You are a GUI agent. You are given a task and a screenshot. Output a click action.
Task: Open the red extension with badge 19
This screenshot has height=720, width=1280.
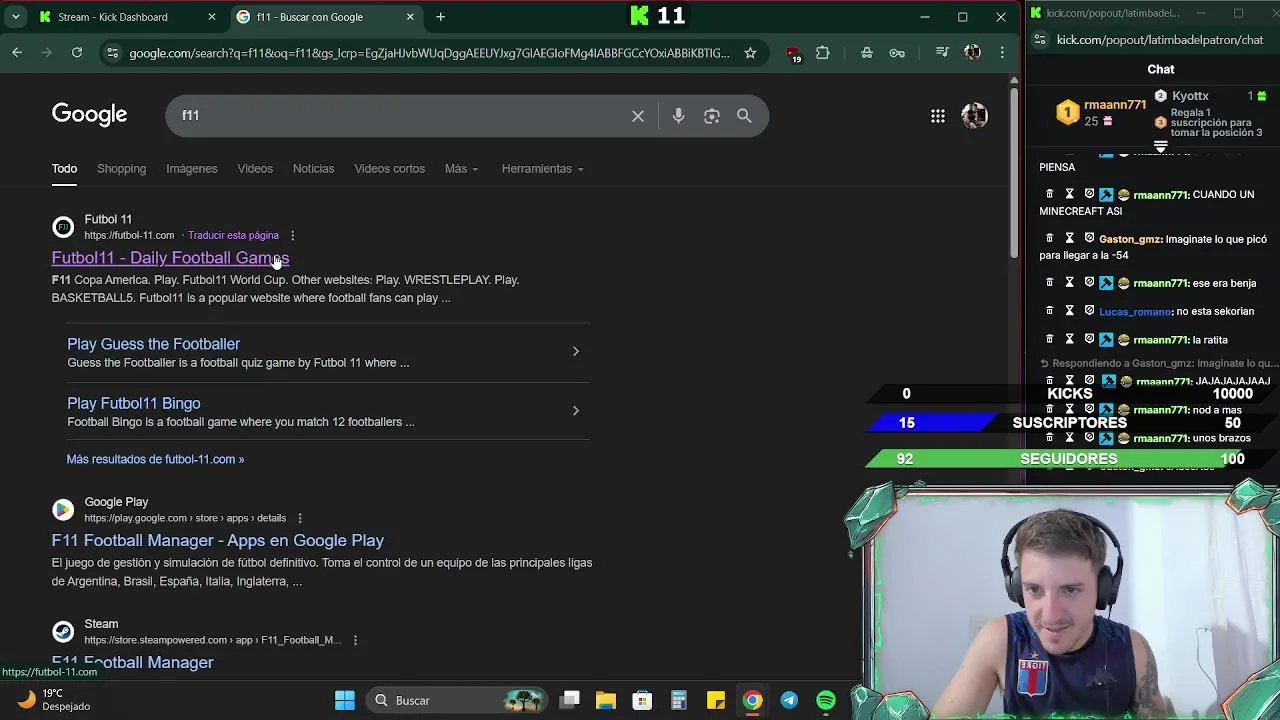[x=793, y=53]
